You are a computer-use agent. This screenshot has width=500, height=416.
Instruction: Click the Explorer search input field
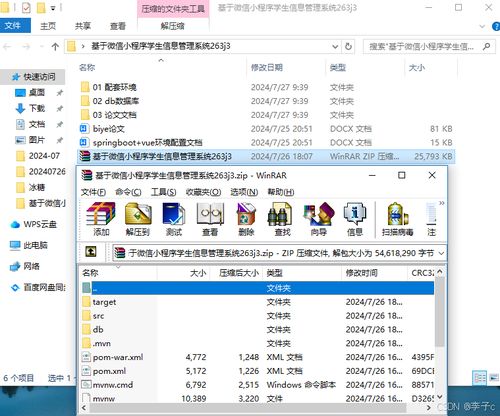coord(421,47)
